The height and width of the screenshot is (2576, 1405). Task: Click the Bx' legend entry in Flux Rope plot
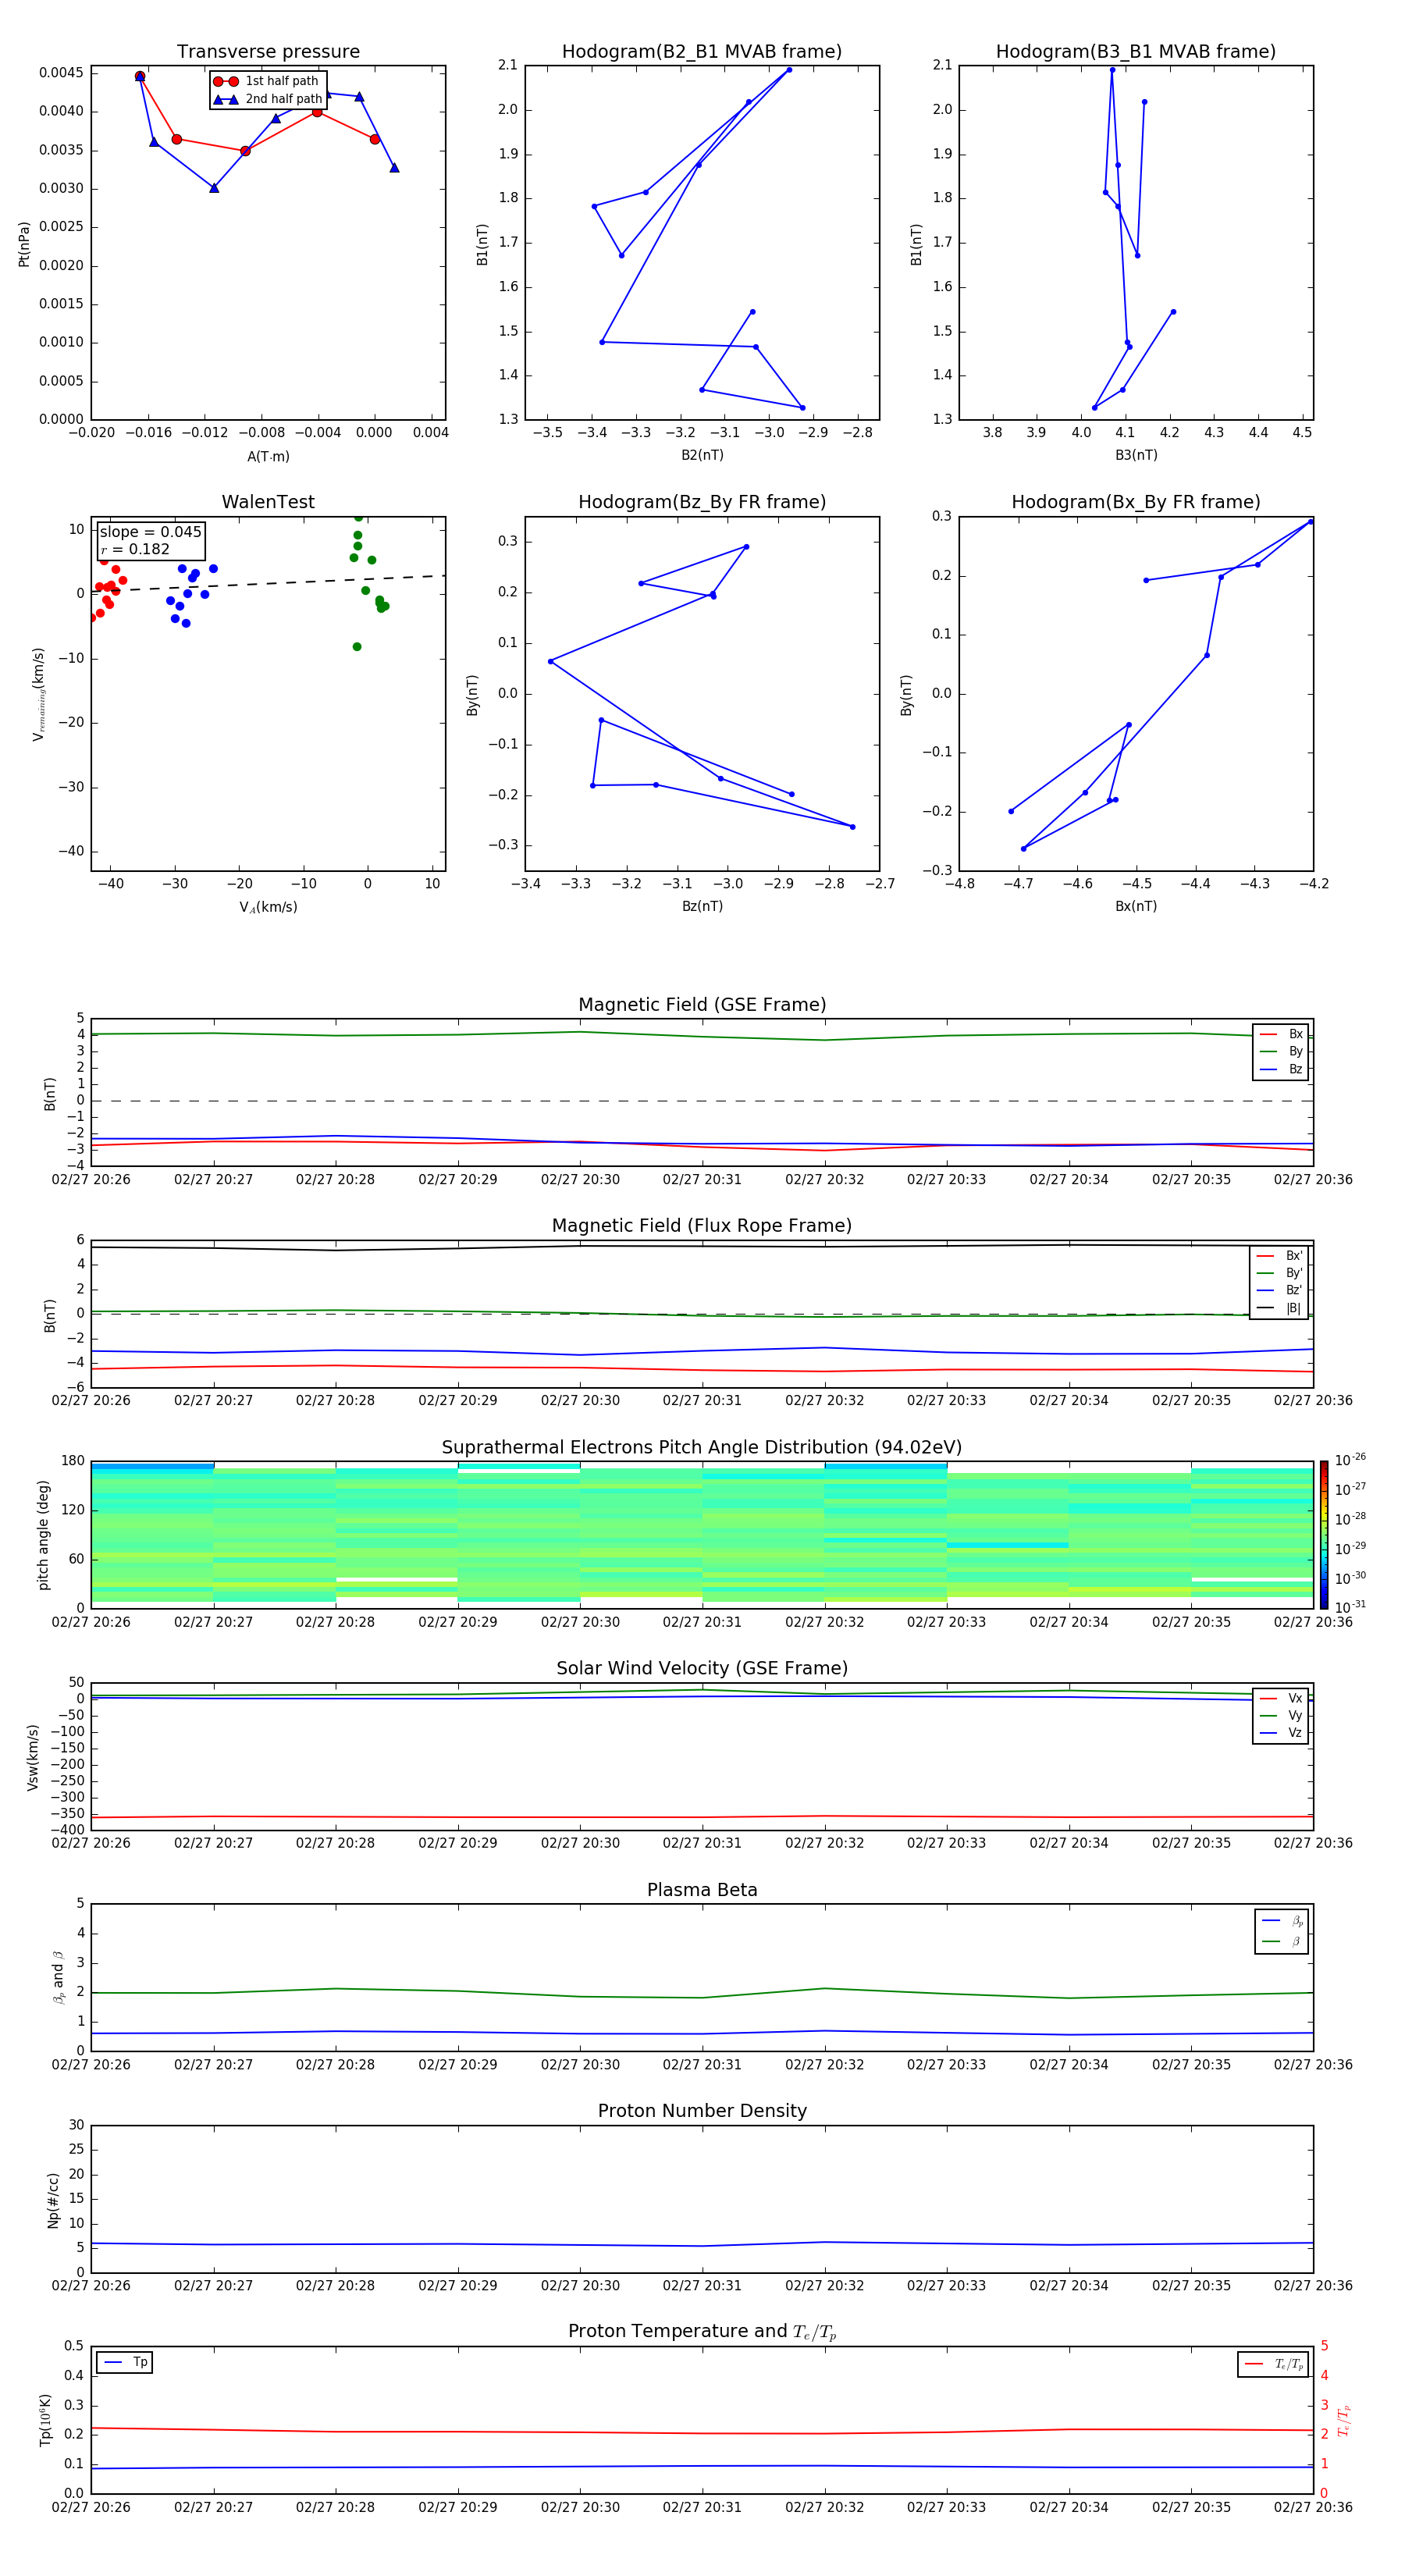click(1279, 1256)
